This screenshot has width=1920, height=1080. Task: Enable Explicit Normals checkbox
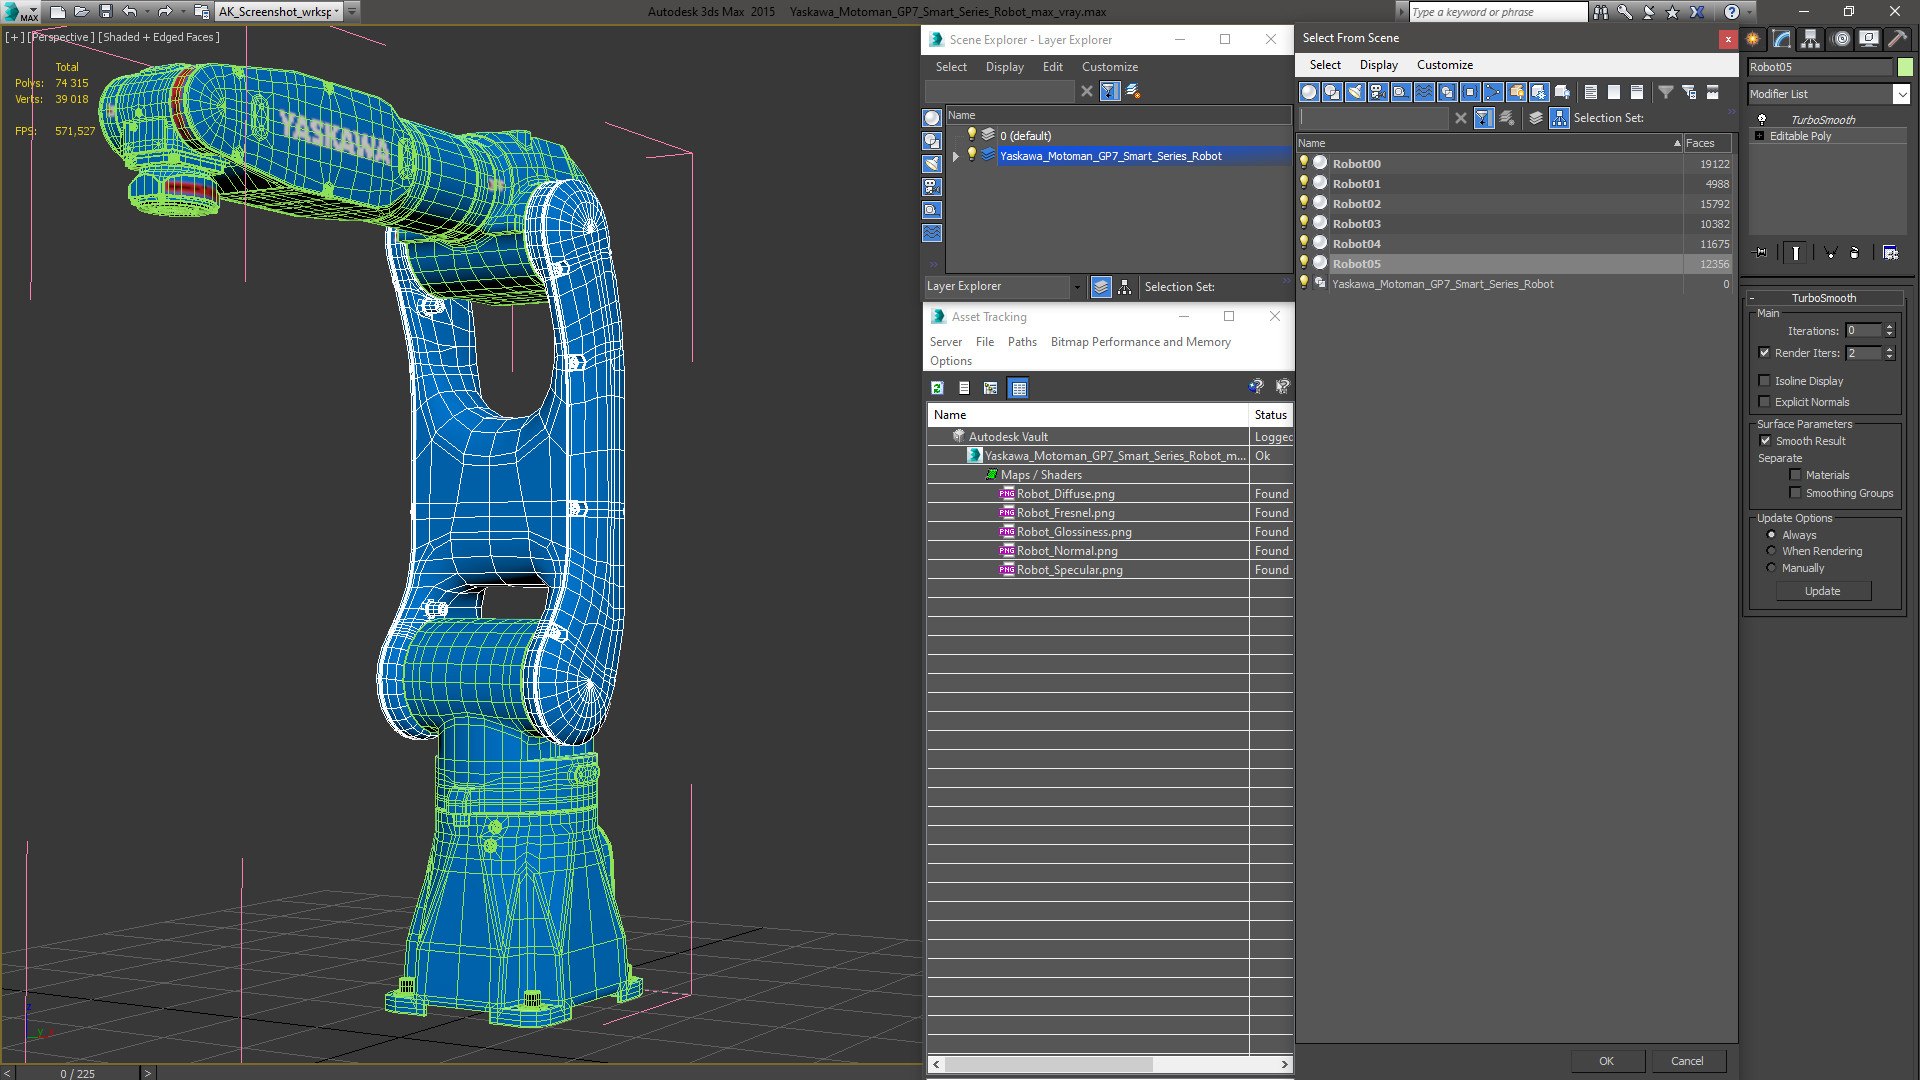point(1764,402)
